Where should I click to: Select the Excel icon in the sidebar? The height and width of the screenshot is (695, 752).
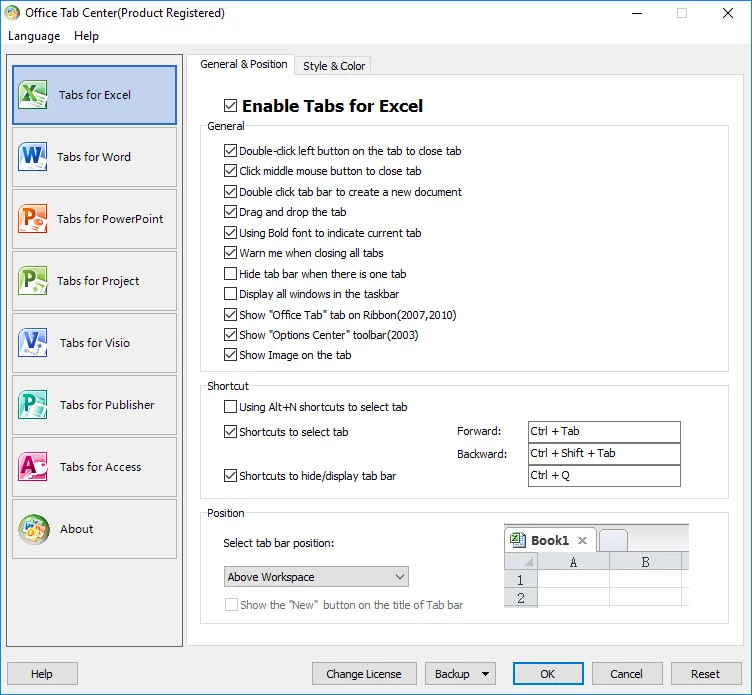[33, 94]
